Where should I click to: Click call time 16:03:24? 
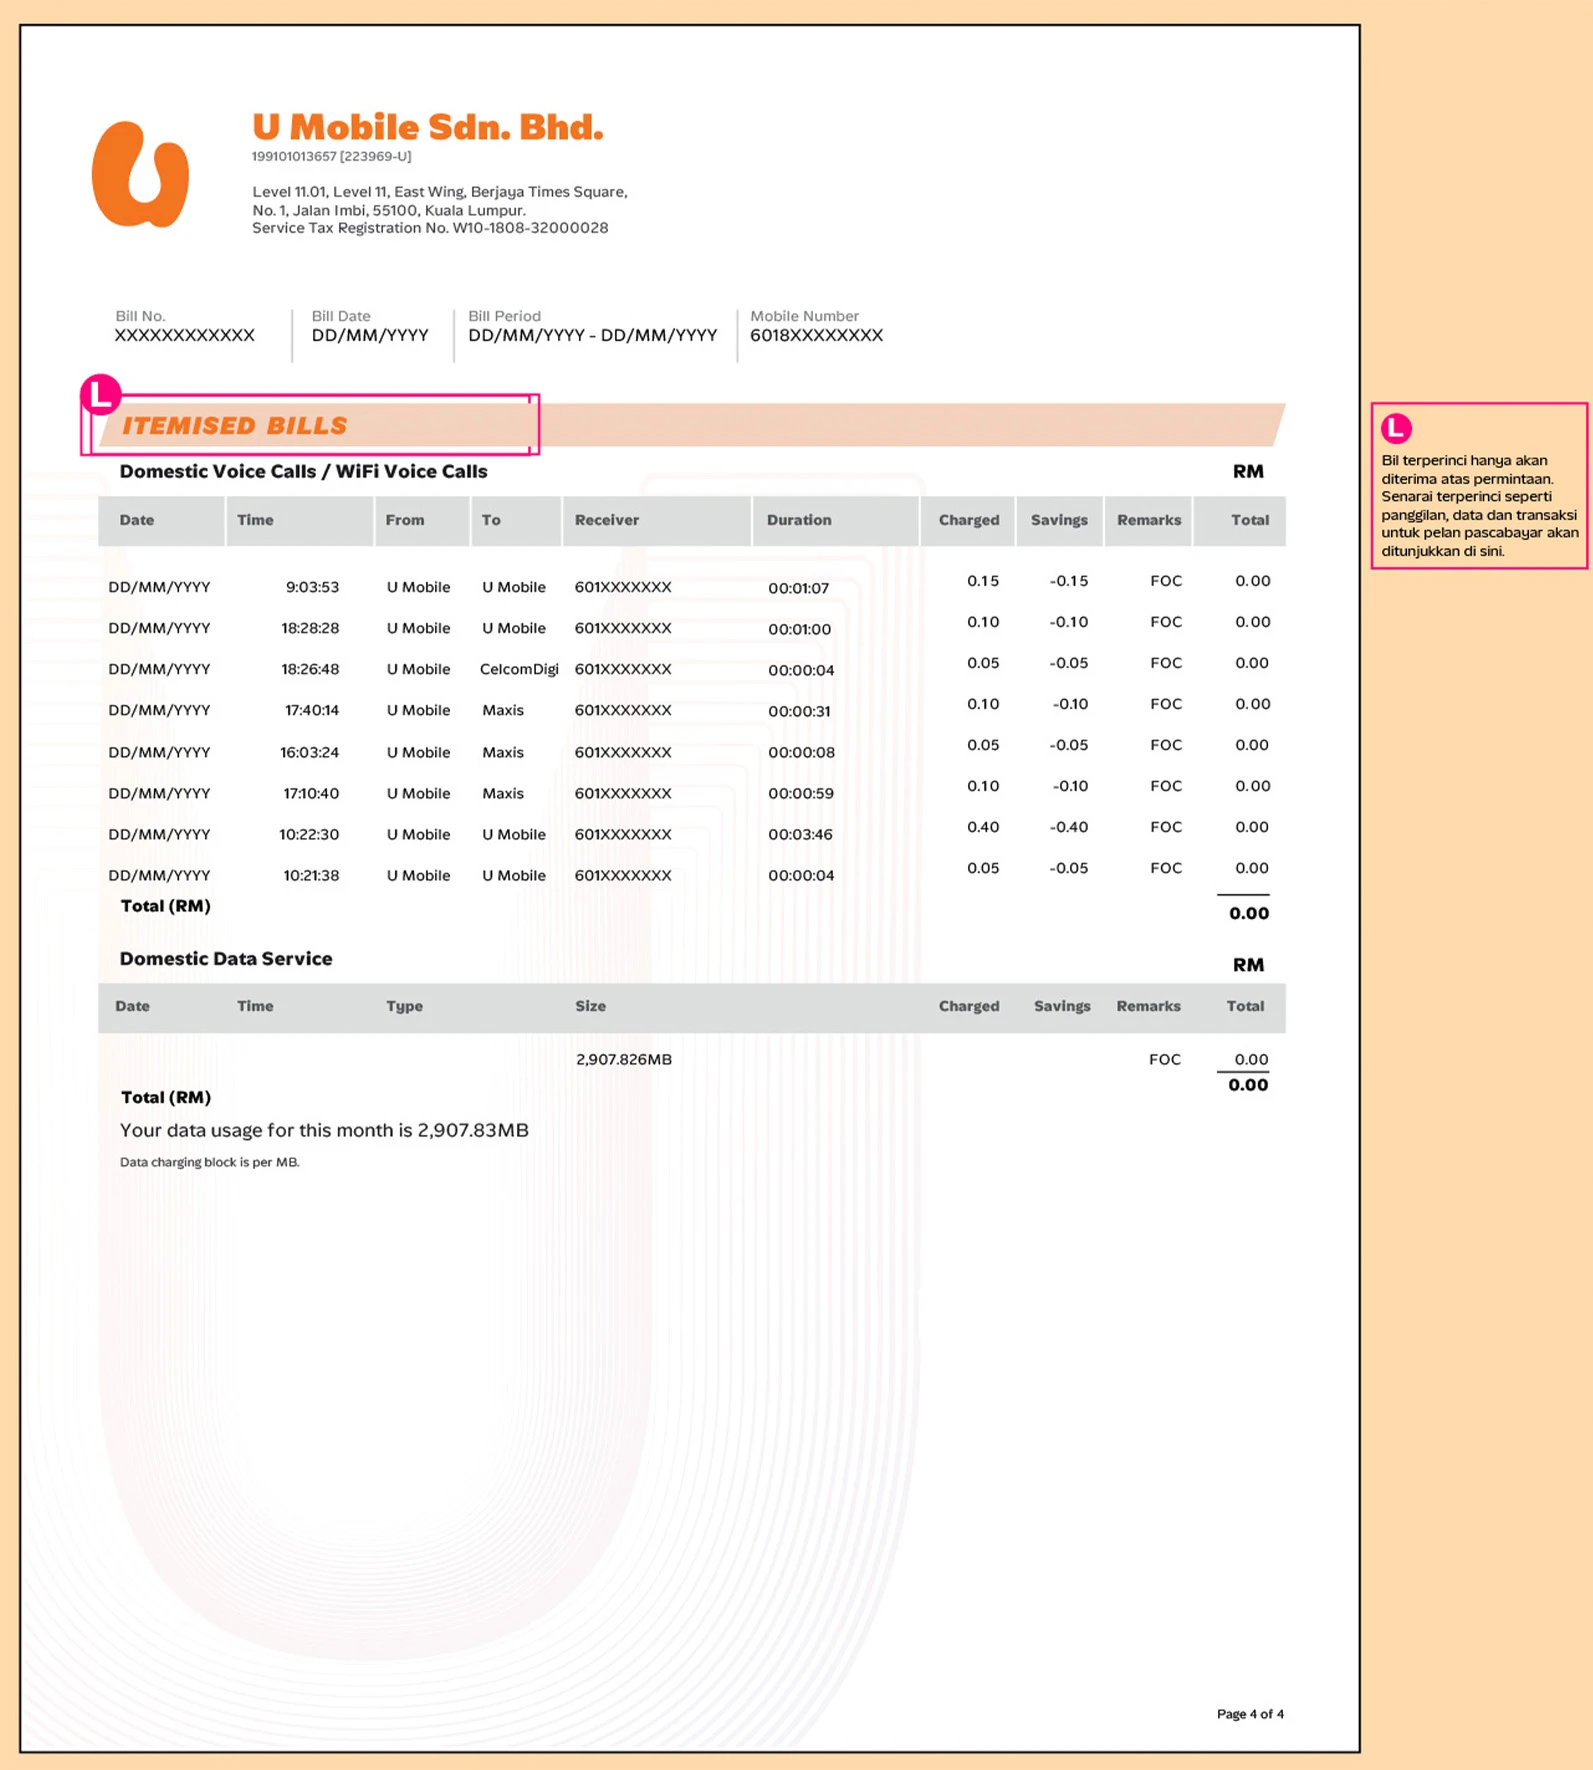click(x=310, y=752)
